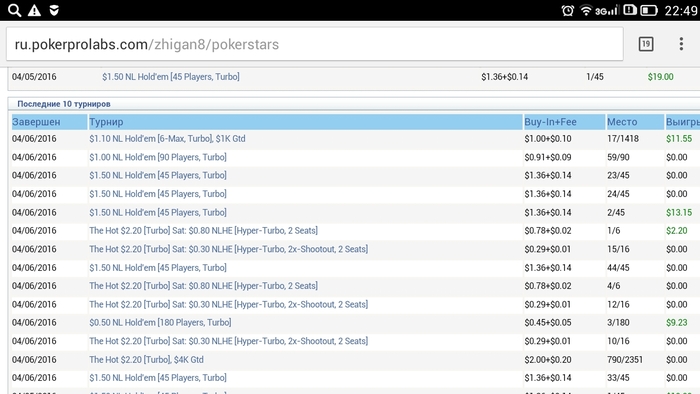Select the $11.55 winnings value
This screenshot has height=394, width=700.
click(x=679, y=139)
